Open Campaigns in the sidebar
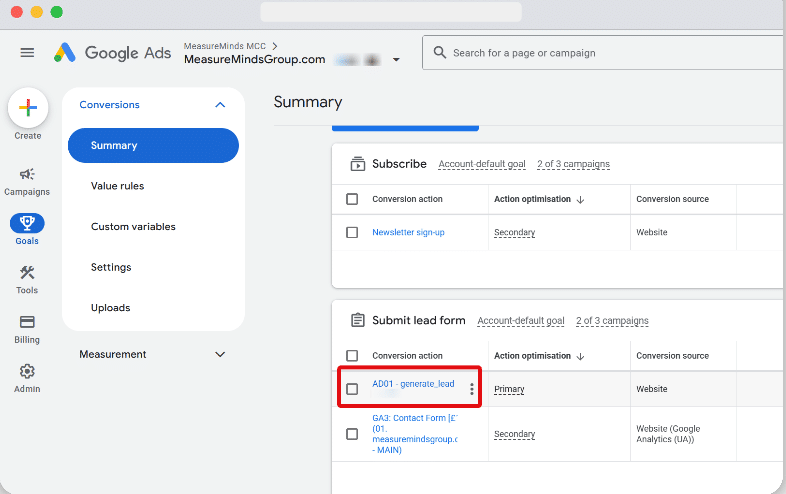786x494 pixels. click(27, 182)
